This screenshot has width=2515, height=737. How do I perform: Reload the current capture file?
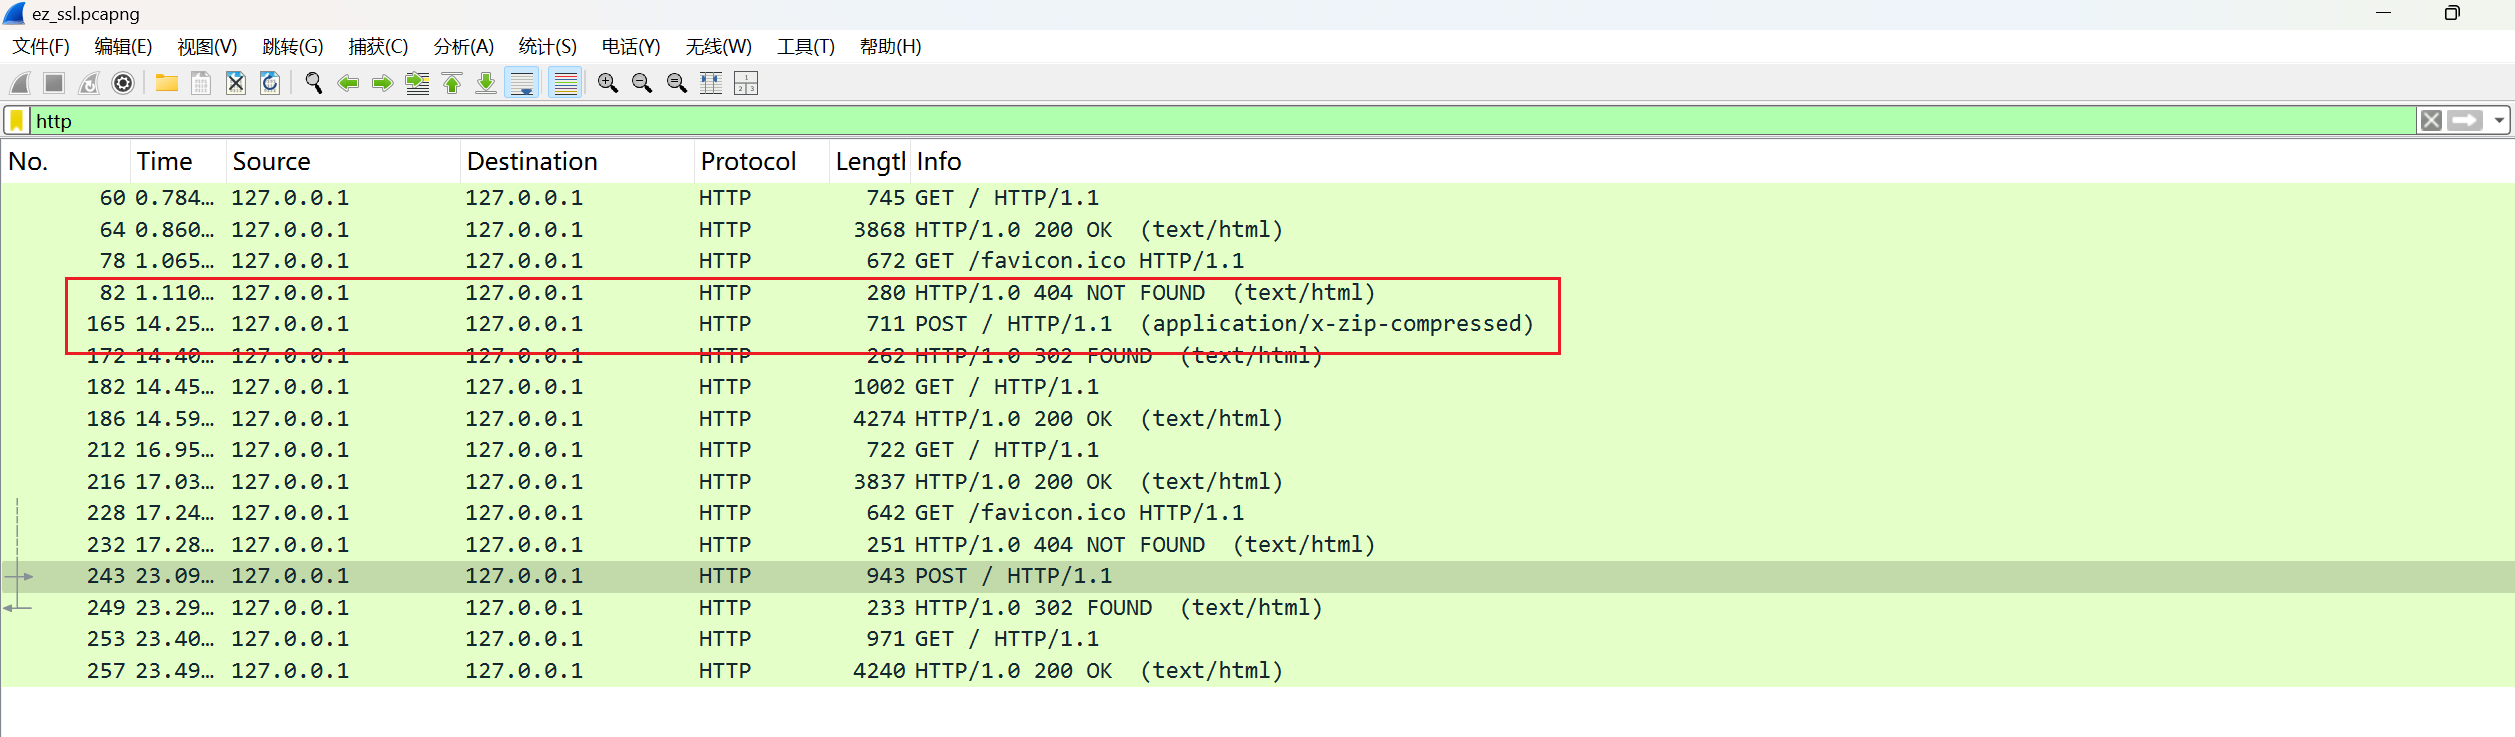click(x=270, y=83)
